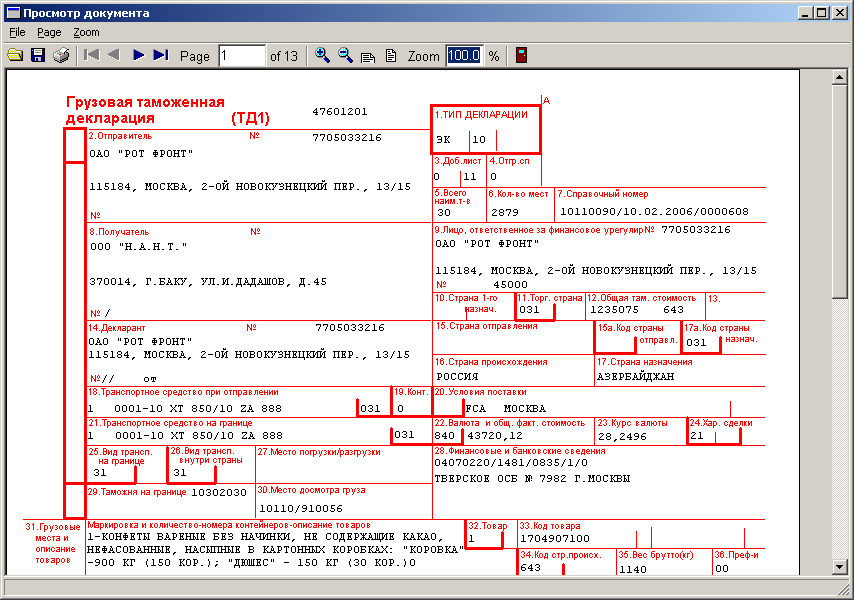Click total items value 30 in box 5
The width and height of the screenshot is (854, 600).
point(444,213)
